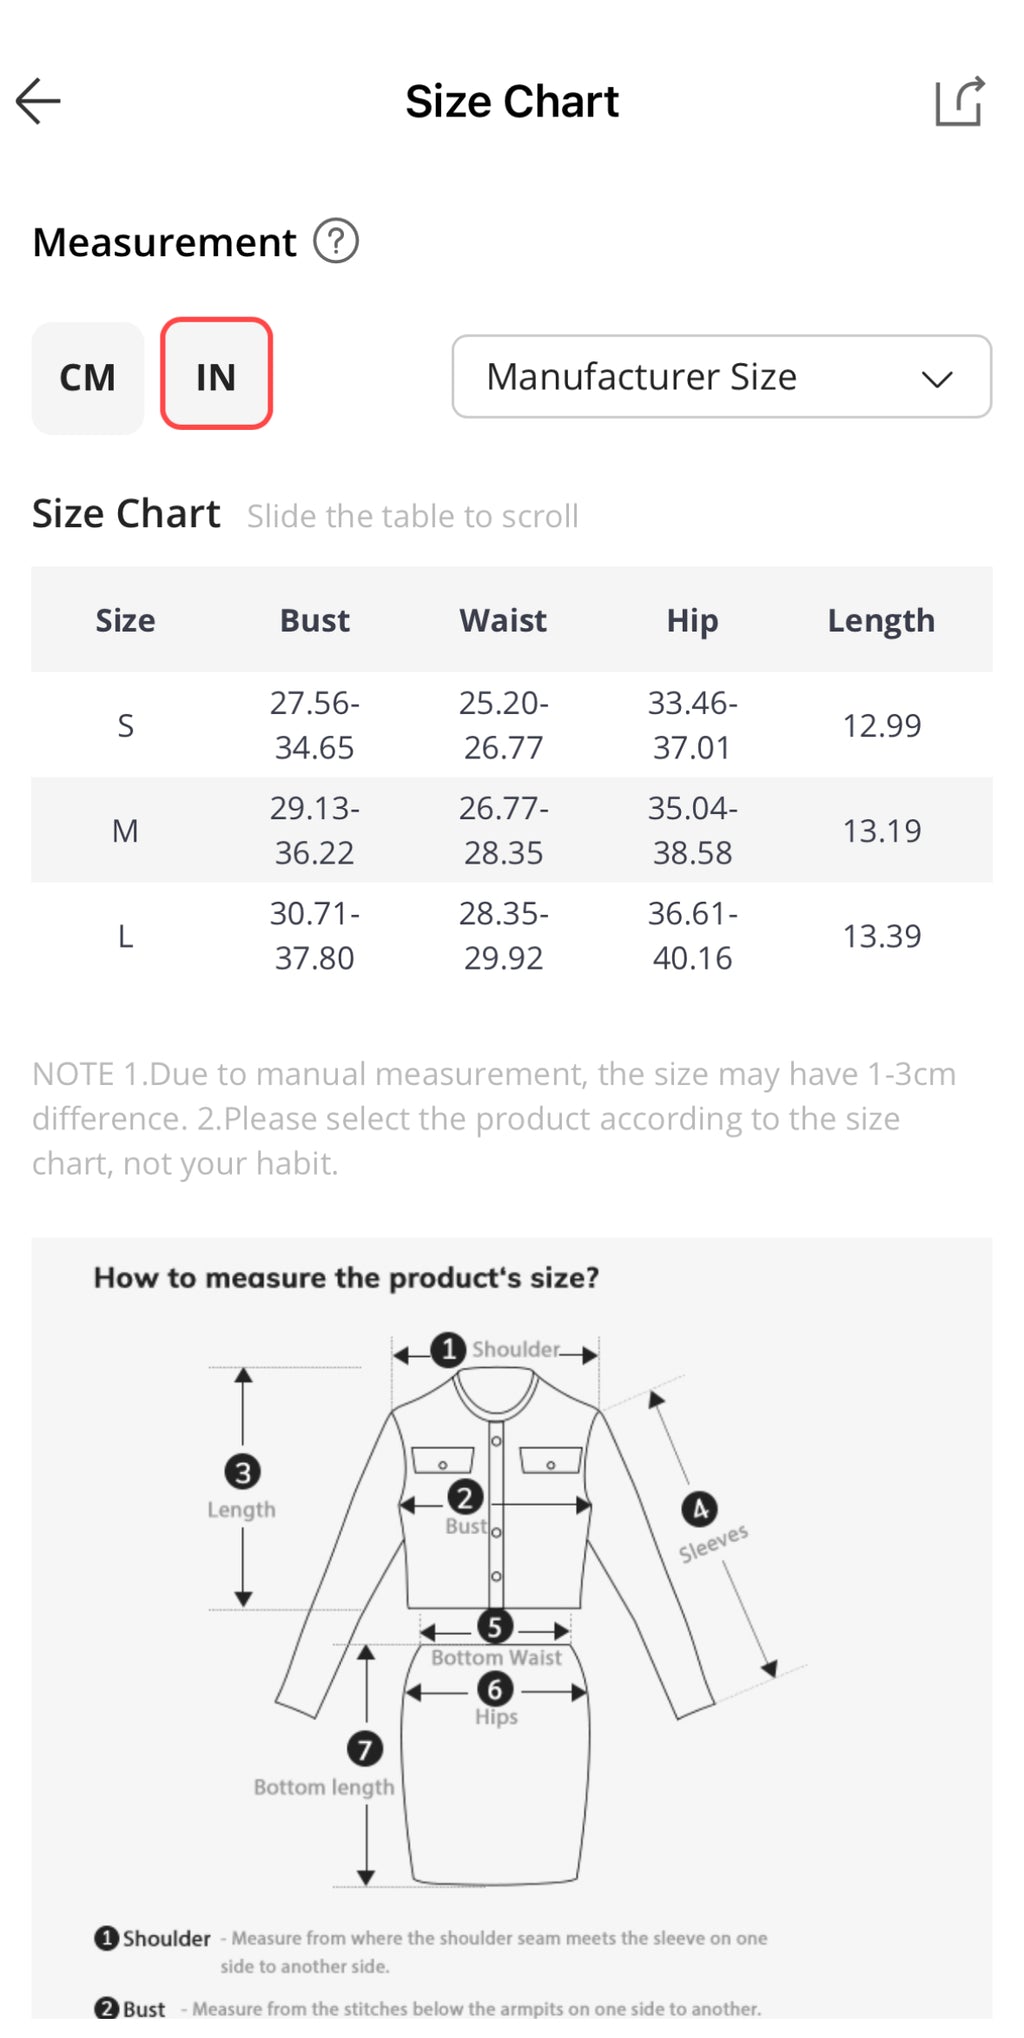The image size is (1024, 2038).
Task: Tap the Bottom length number 7 marker
Action: pos(364,1749)
